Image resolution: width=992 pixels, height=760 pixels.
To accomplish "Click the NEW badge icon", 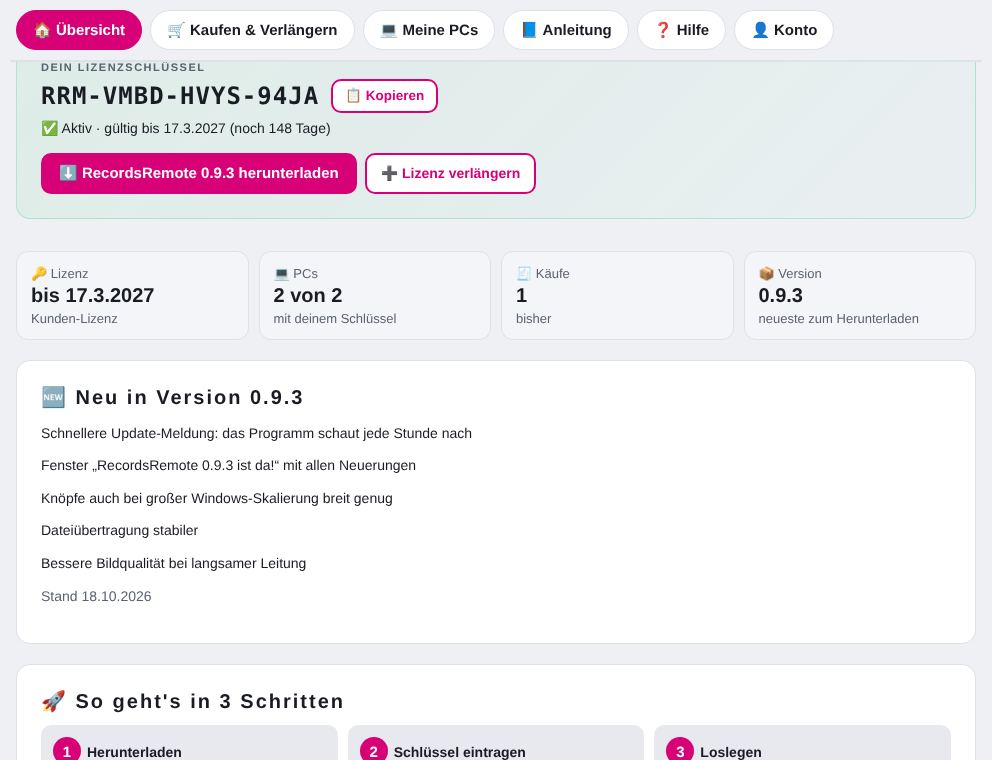I will [x=53, y=397].
